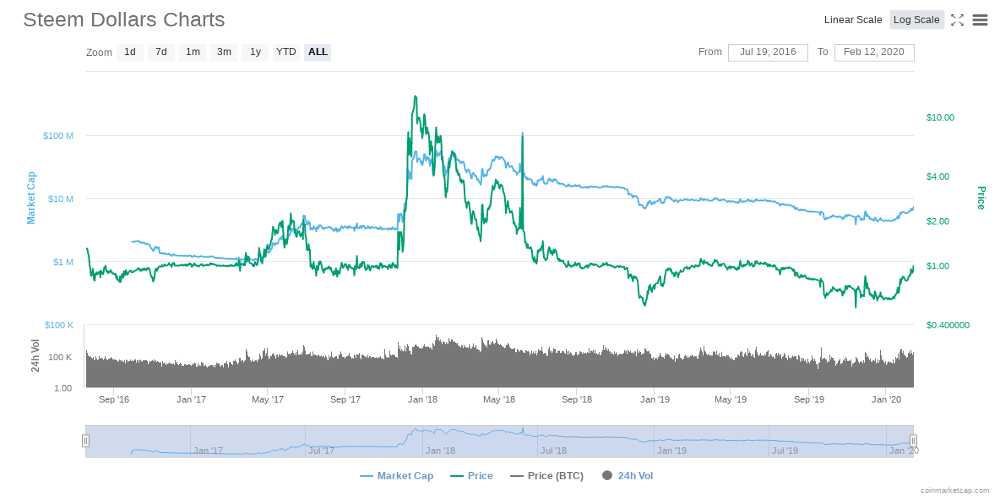Click the Sep '18 x-axis label

click(577, 400)
